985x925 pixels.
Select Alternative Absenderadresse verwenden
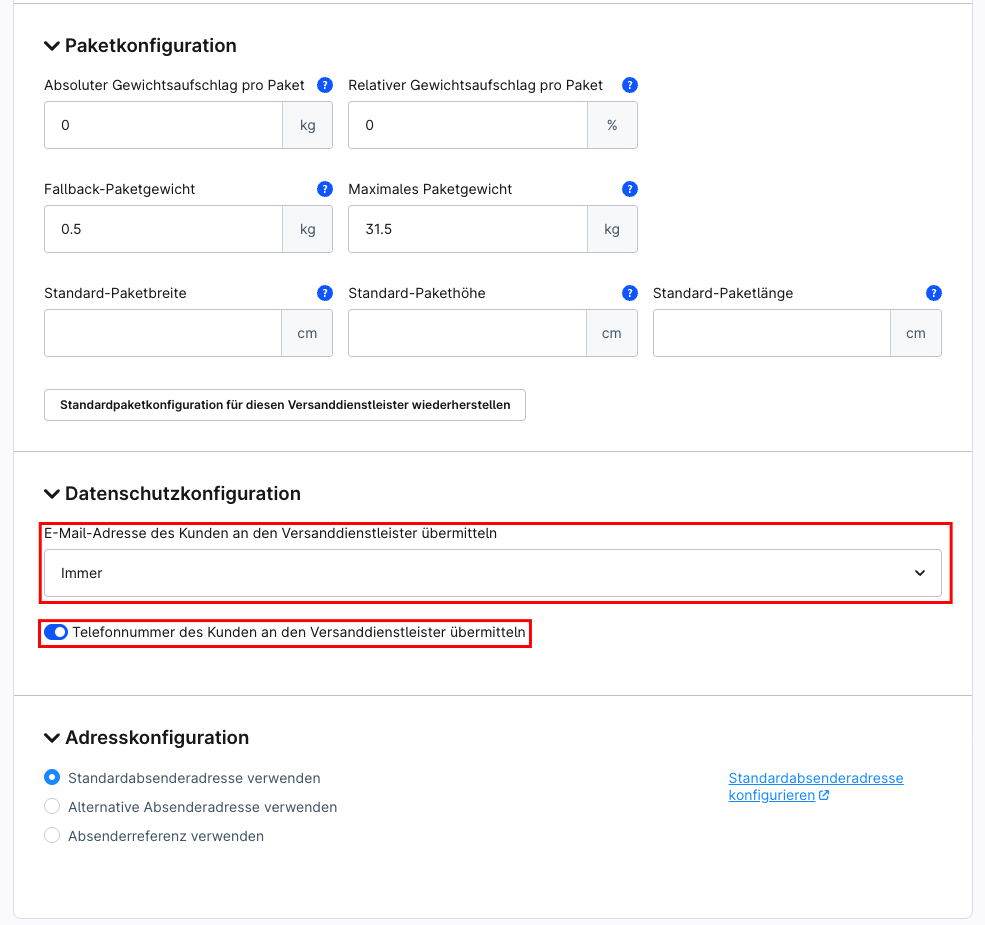tap(51, 805)
